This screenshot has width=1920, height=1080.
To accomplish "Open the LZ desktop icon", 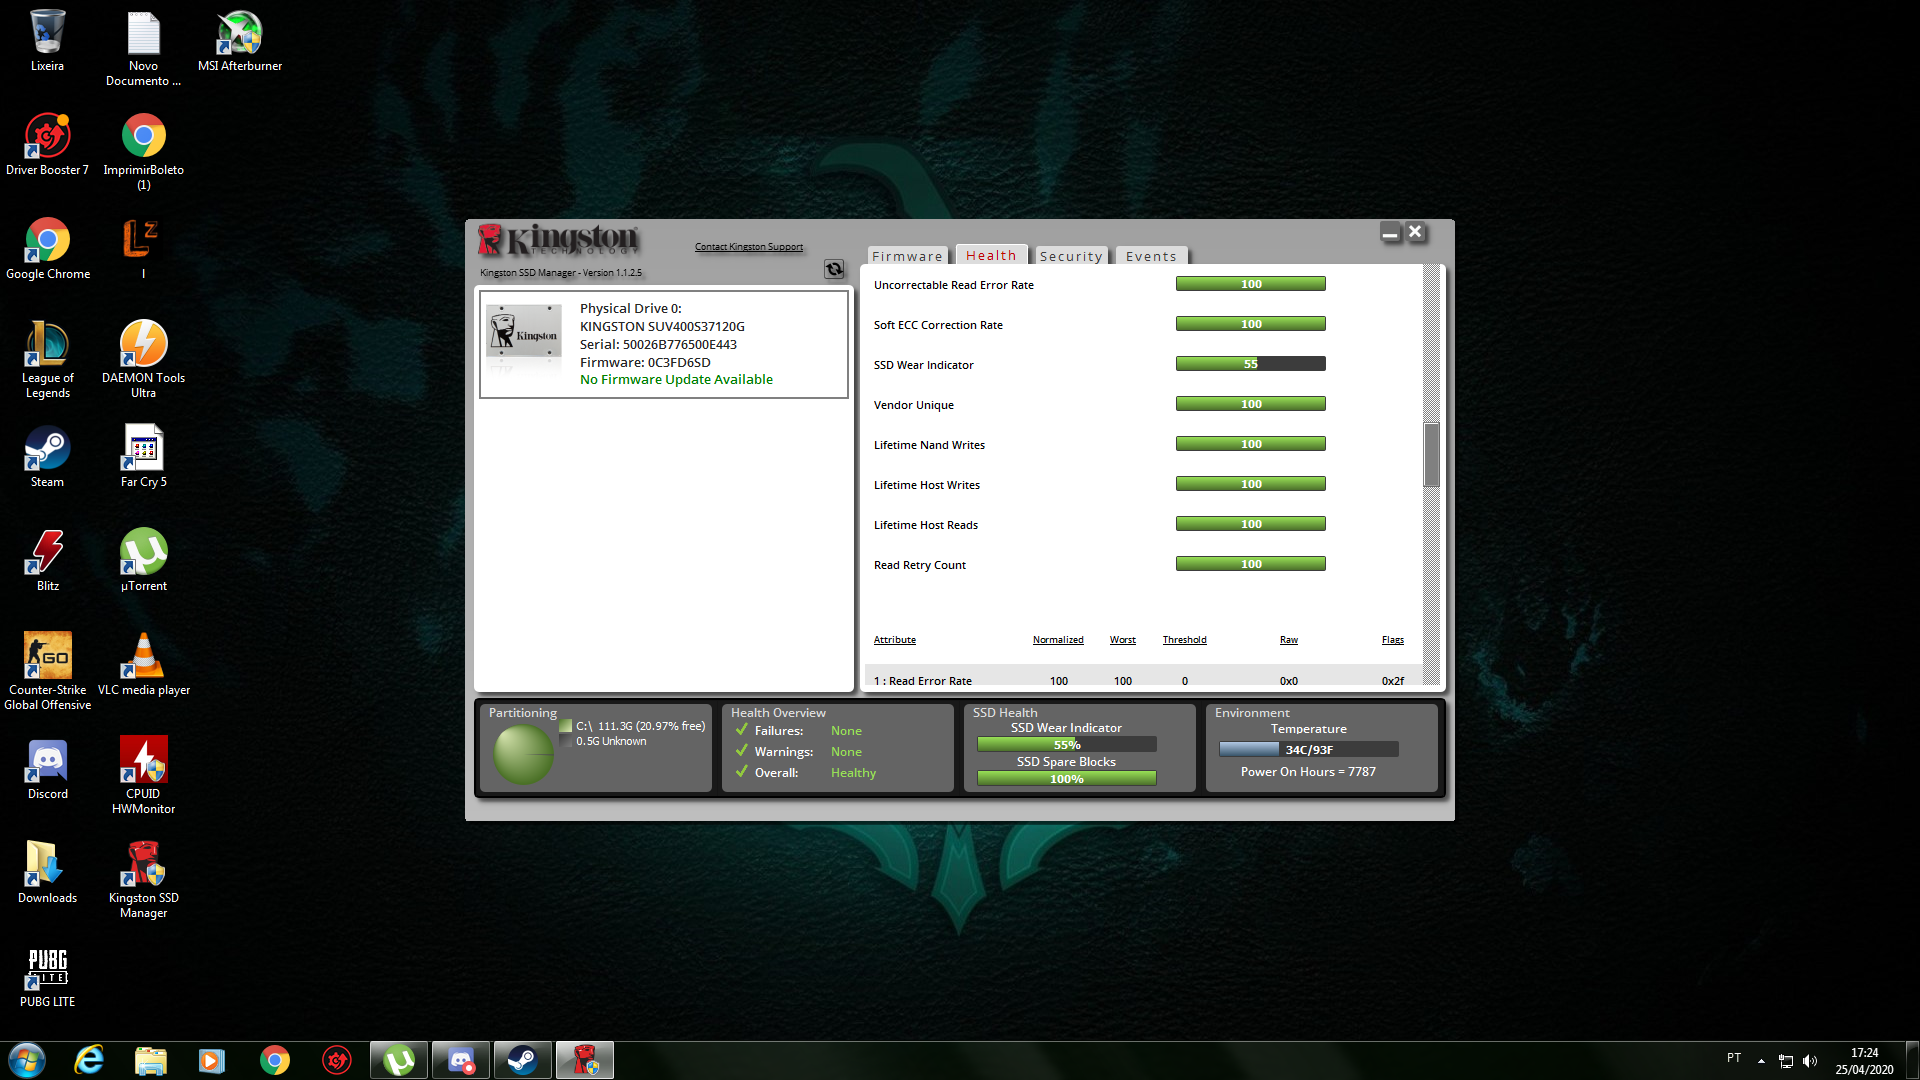I will point(143,249).
